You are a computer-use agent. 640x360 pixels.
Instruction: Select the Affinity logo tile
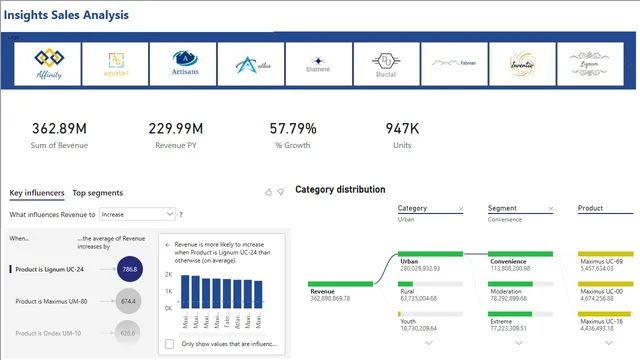(x=47, y=64)
